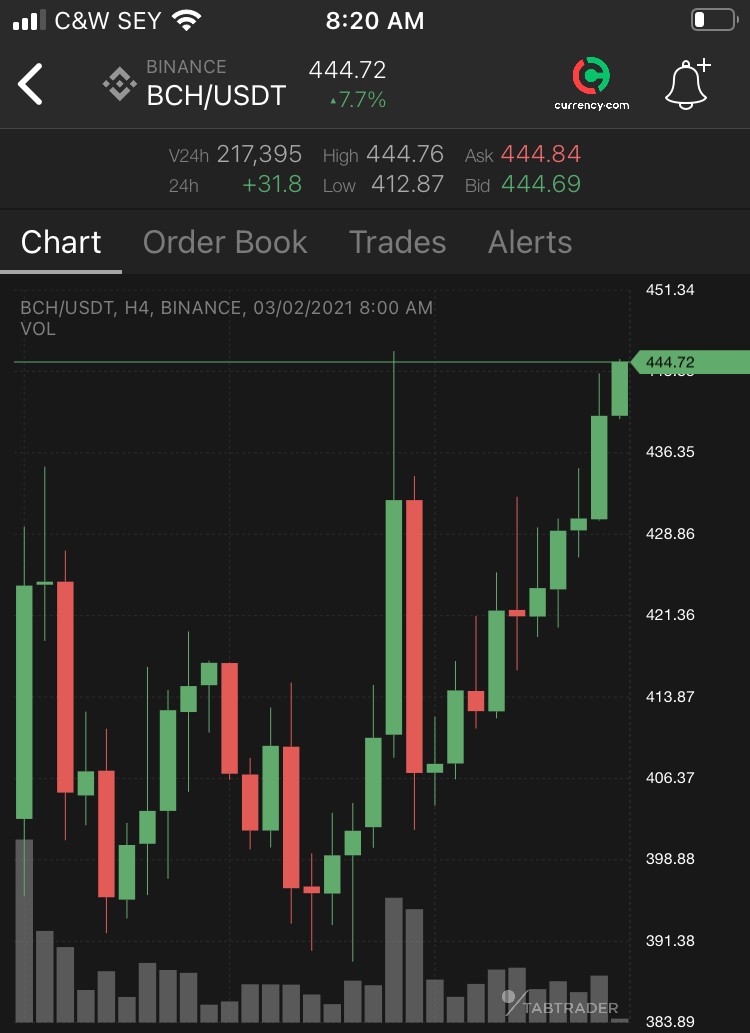The height and width of the screenshot is (1033, 750).
Task: Tap the Binance exchange logo
Action: [x=119, y=84]
